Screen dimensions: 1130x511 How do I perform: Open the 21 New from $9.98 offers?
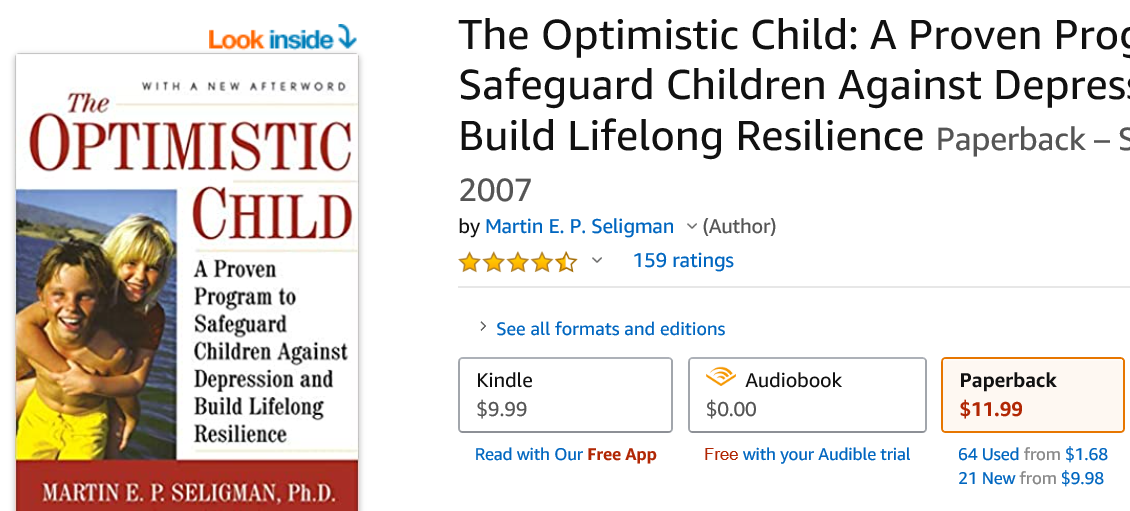(1030, 479)
